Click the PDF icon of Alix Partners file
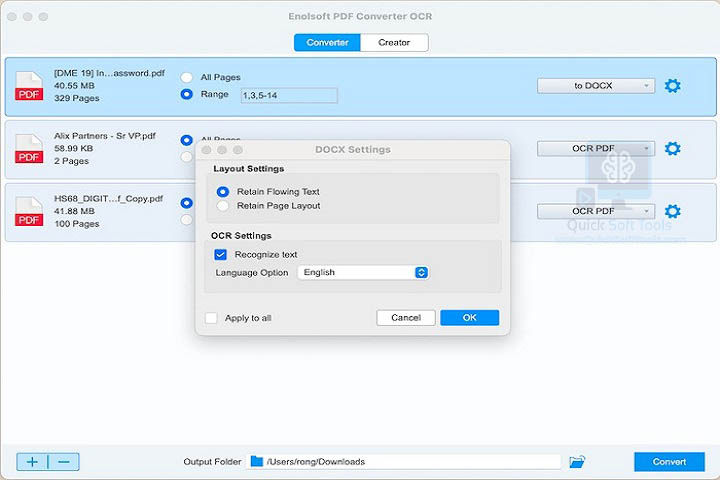This screenshot has height=480, width=720. click(29, 148)
